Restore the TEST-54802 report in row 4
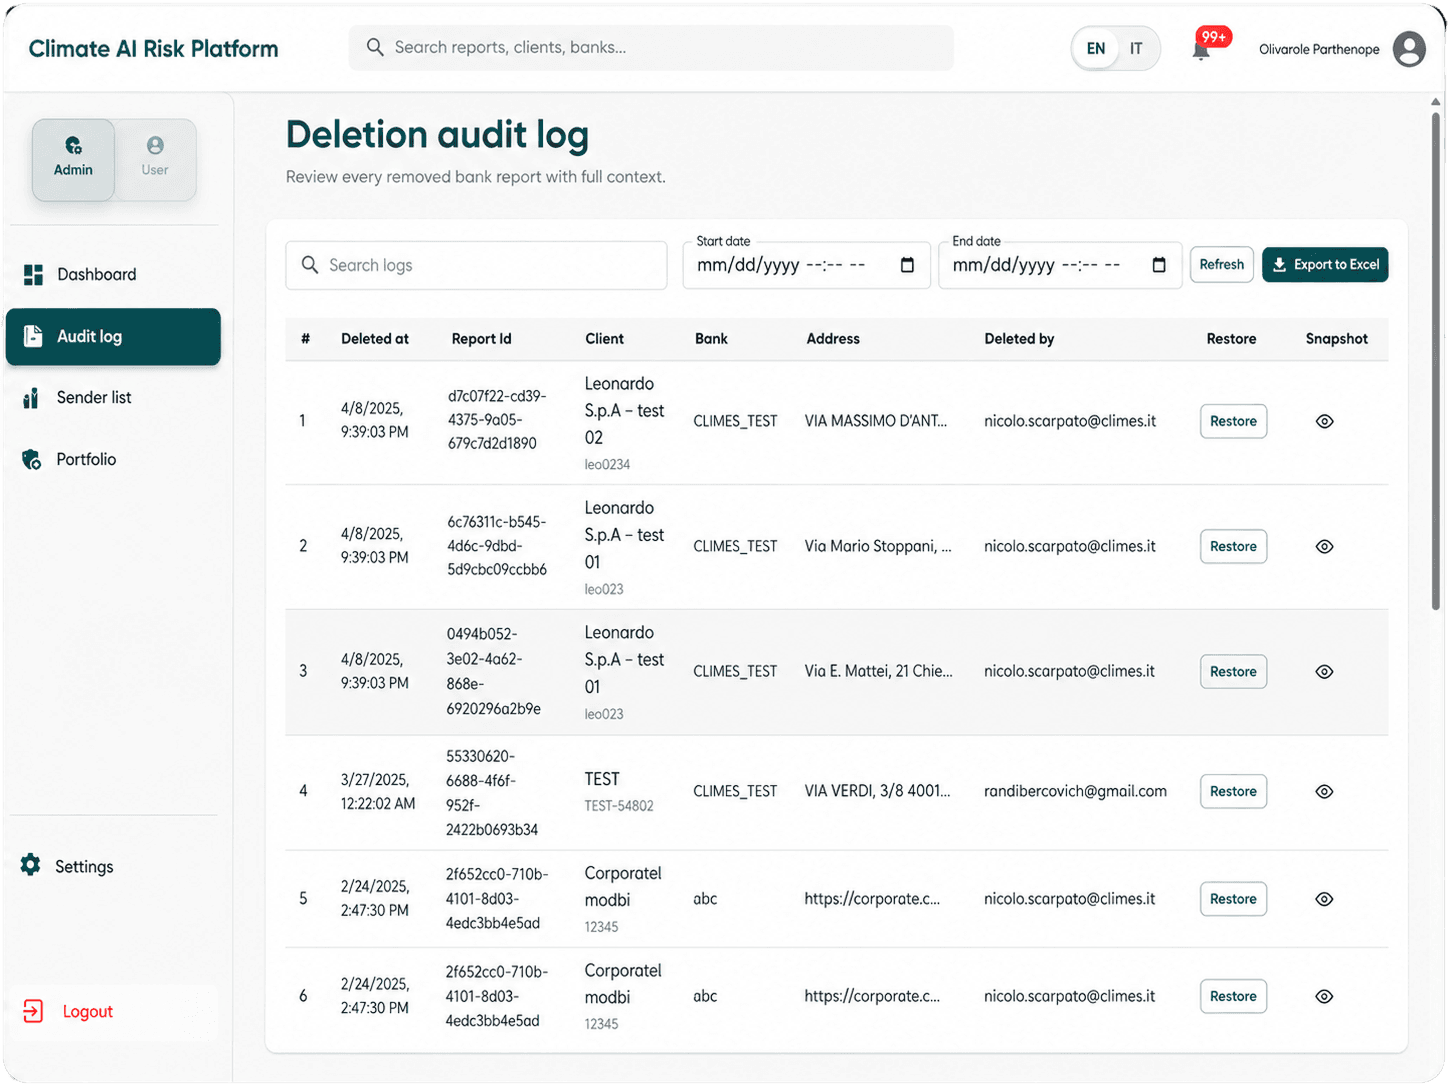Image resolution: width=1448 pixels, height=1086 pixels. (1233, 792)
